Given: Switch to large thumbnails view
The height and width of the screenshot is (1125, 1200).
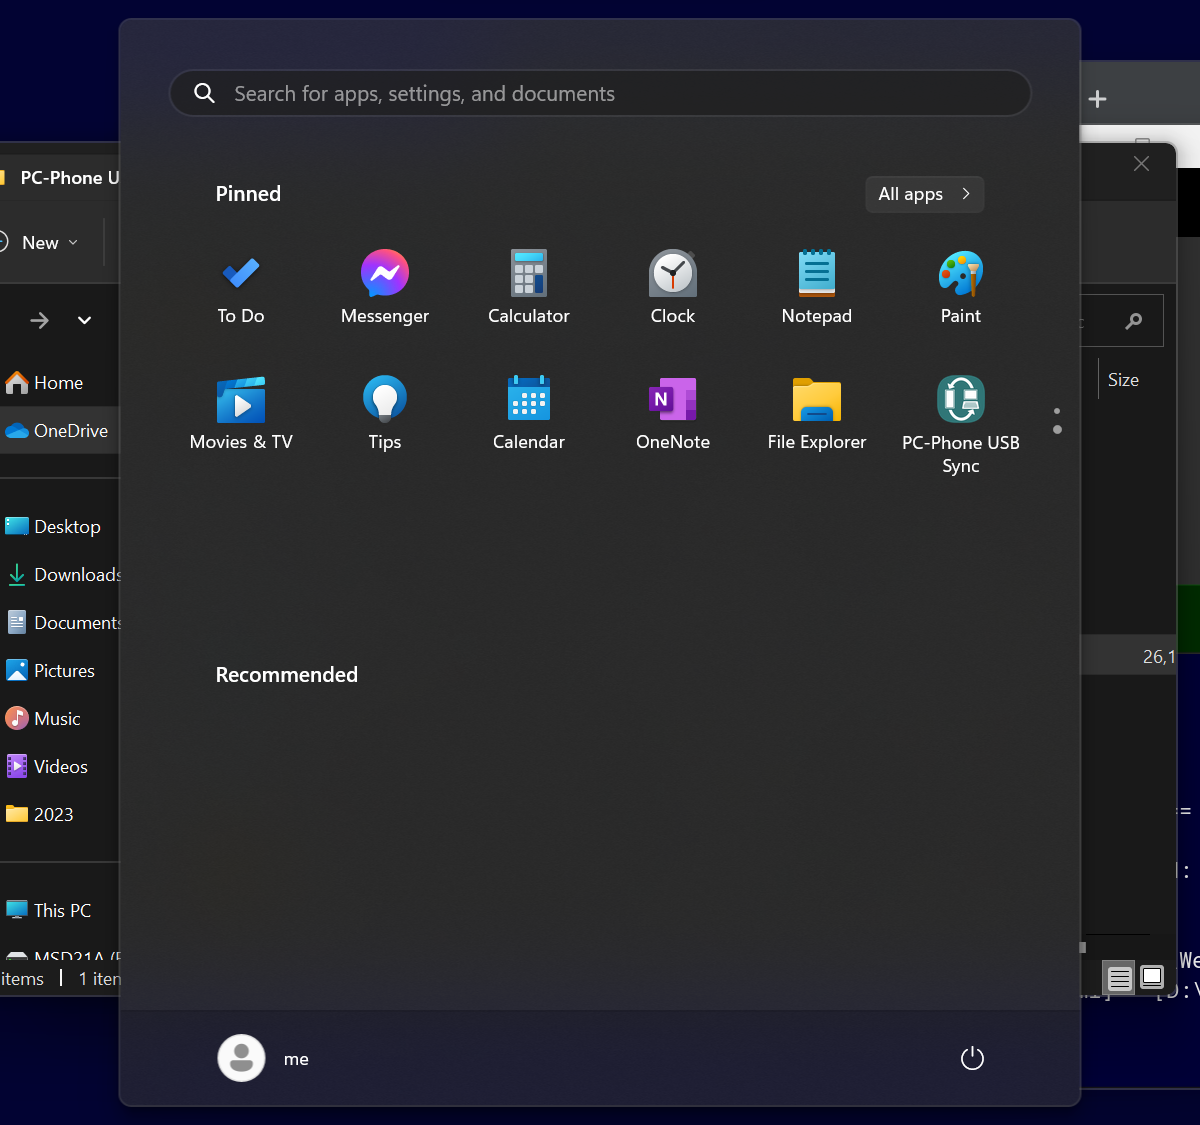Looking at the screenshot, I should [x=1152, y=977].
